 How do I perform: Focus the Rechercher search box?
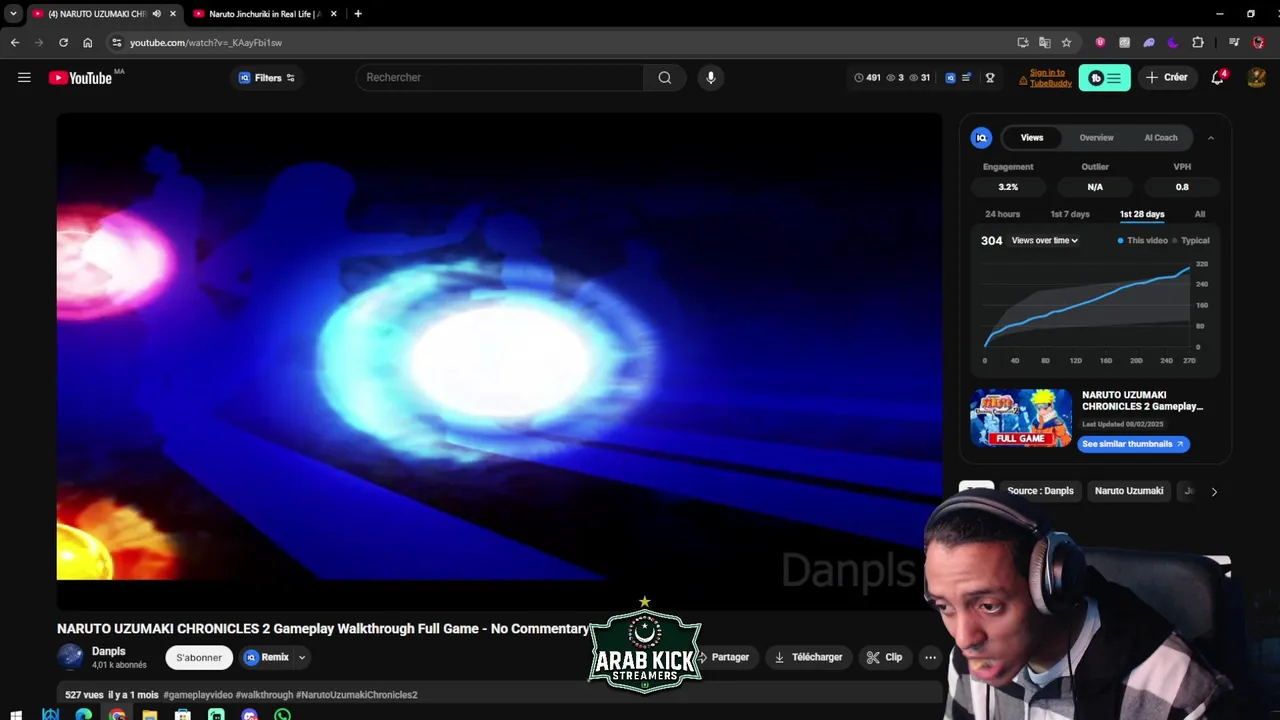click(x=500, y=77)
